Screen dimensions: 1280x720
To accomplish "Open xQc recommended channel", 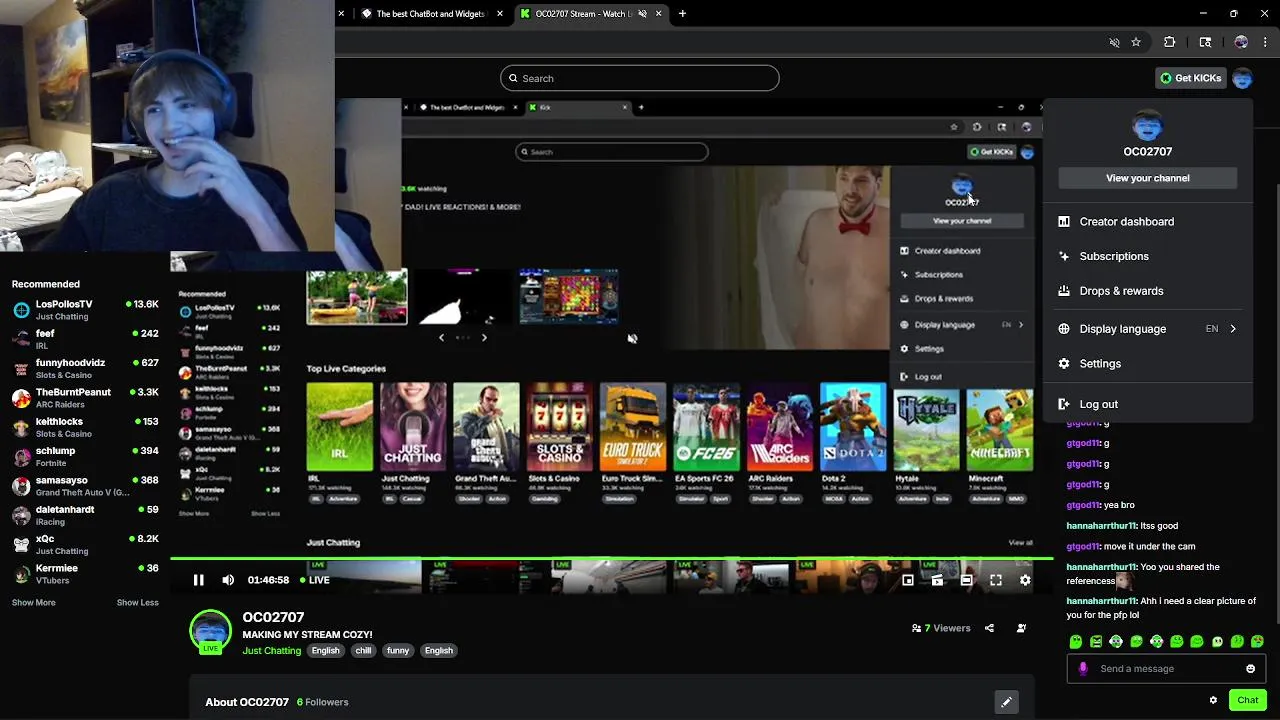I will [85, 544].
